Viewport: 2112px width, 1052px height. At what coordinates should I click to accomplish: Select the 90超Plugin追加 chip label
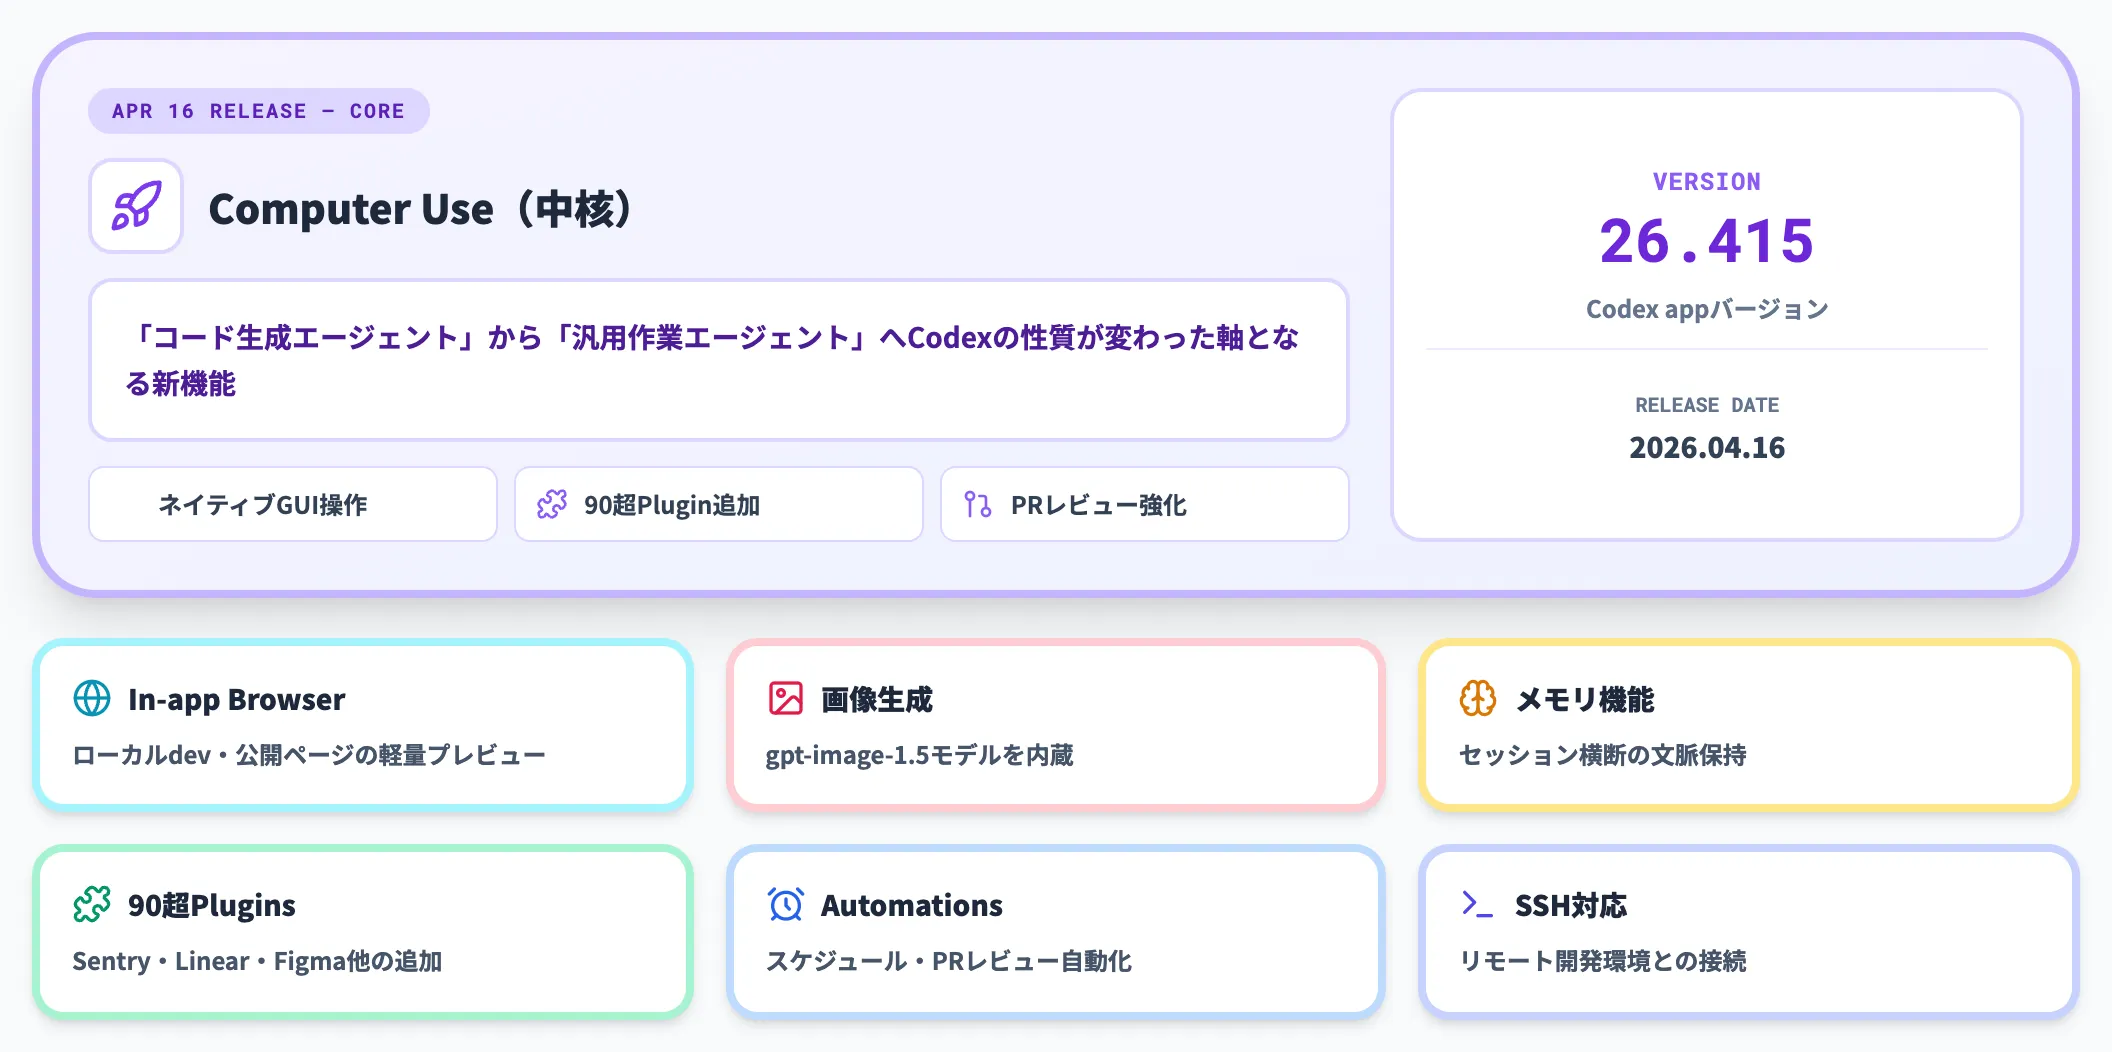click(x=672, y=505)
